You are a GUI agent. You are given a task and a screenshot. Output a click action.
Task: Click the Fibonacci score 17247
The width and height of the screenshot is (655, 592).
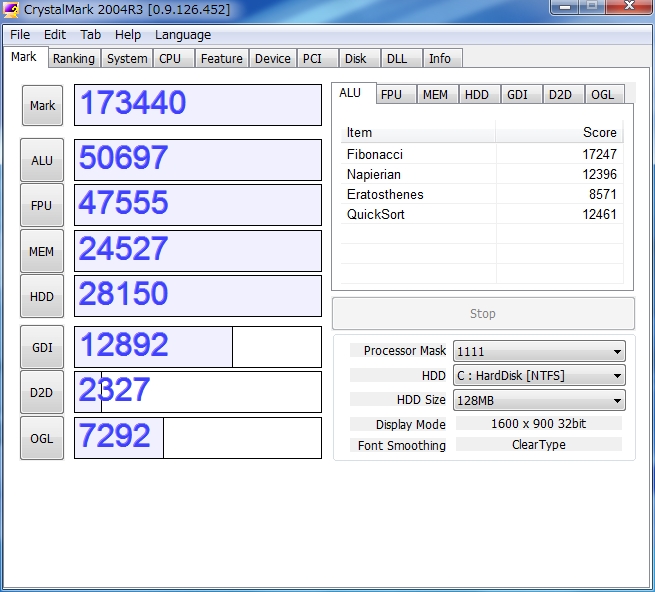click(x=599, y=154)
